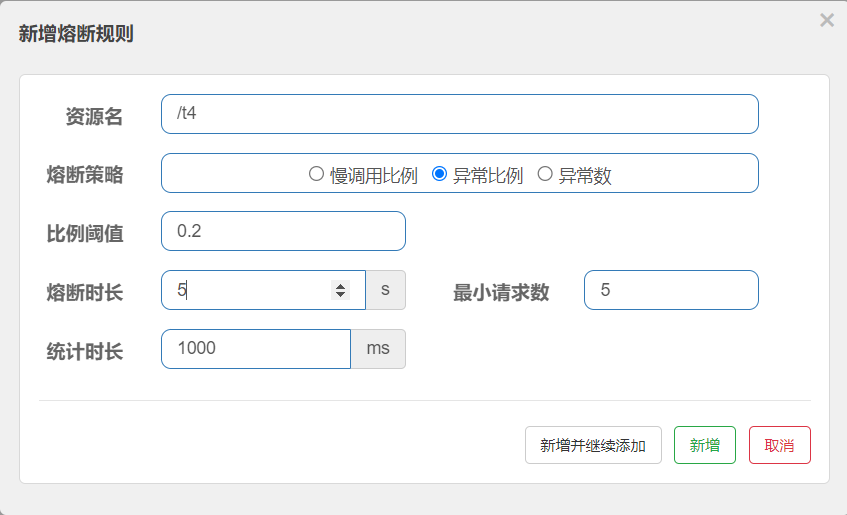Click the "s" unit addon beside 熔断时长
847x515 pixels.
click(385, 290)
